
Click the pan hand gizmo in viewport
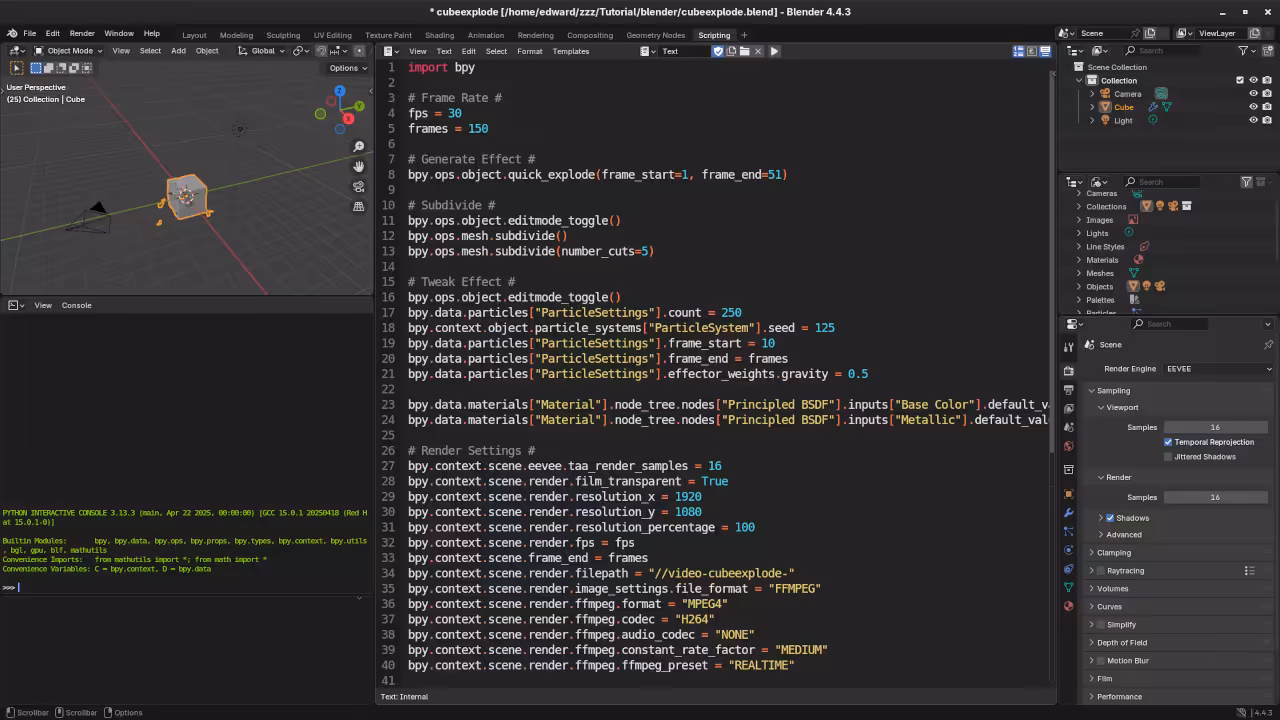tap(359, 167)
